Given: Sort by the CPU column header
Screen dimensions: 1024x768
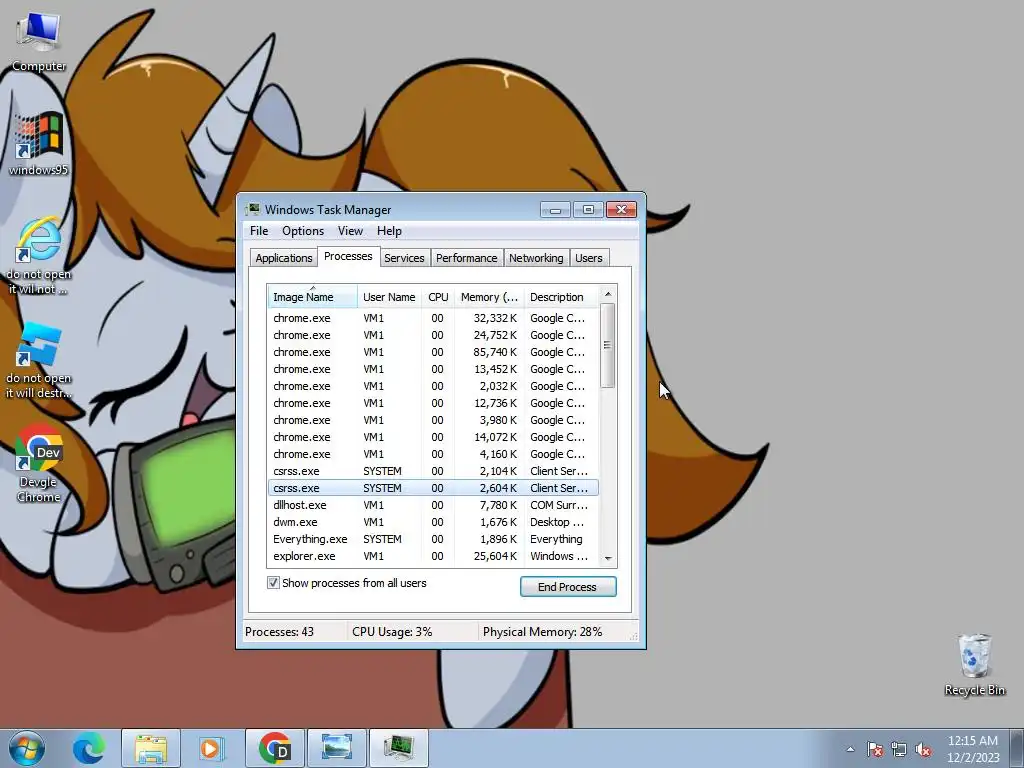Looking at the screenshot, I should [438, 297].
